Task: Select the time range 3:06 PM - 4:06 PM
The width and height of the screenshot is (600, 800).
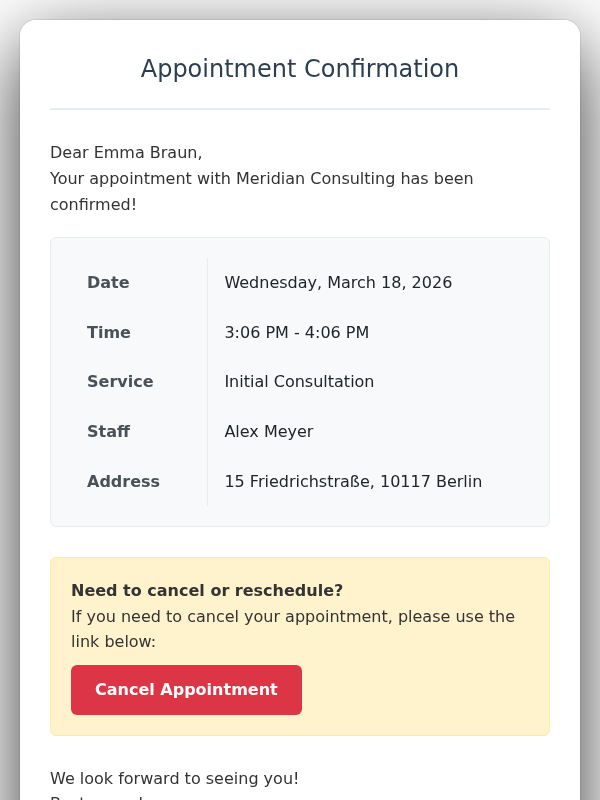Action: point(296,332)
